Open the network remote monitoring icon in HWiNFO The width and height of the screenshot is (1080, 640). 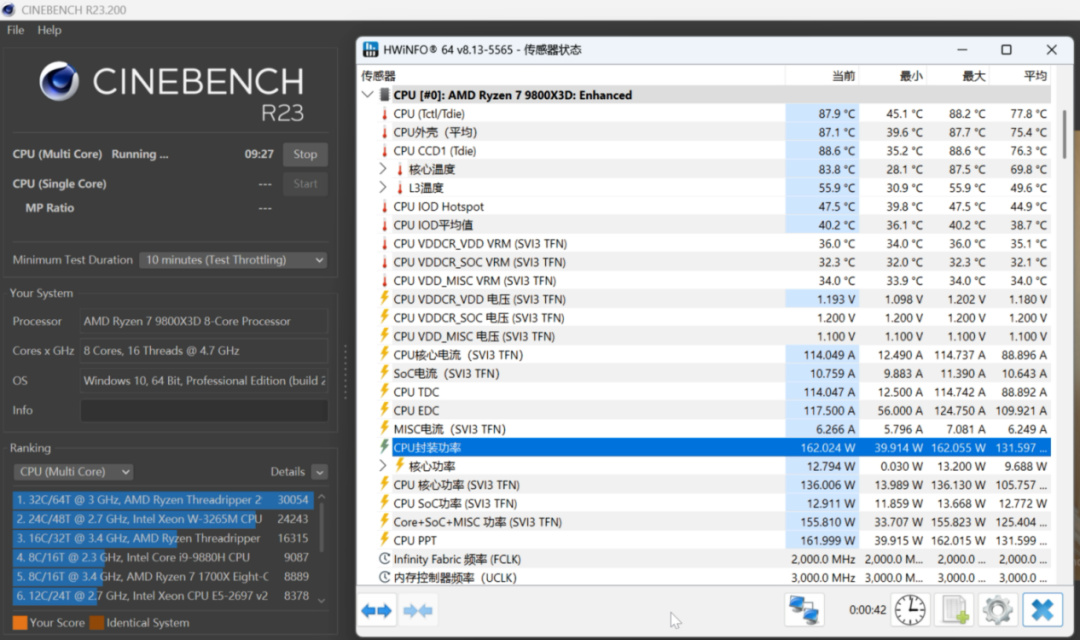tap(803, 610)
